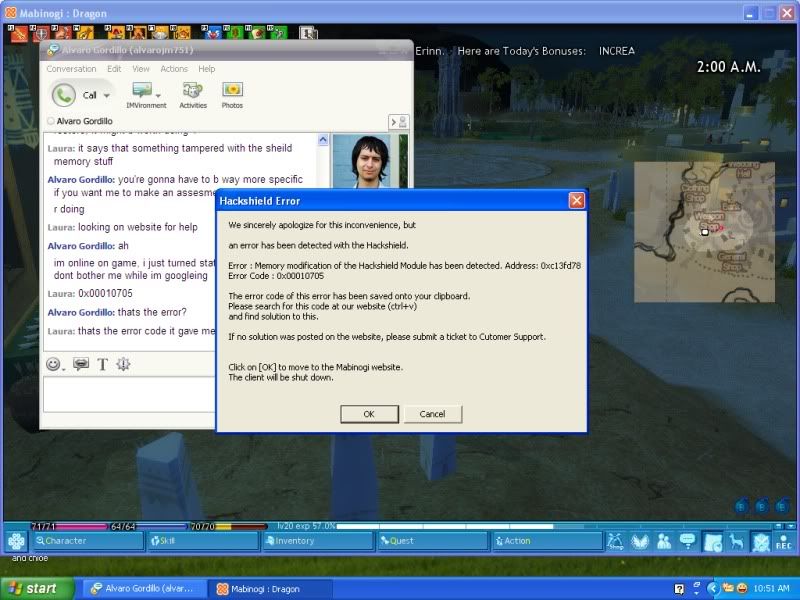
Task: Click Alvaro's avatar photo thumbnail
Action: click(363, 161)
